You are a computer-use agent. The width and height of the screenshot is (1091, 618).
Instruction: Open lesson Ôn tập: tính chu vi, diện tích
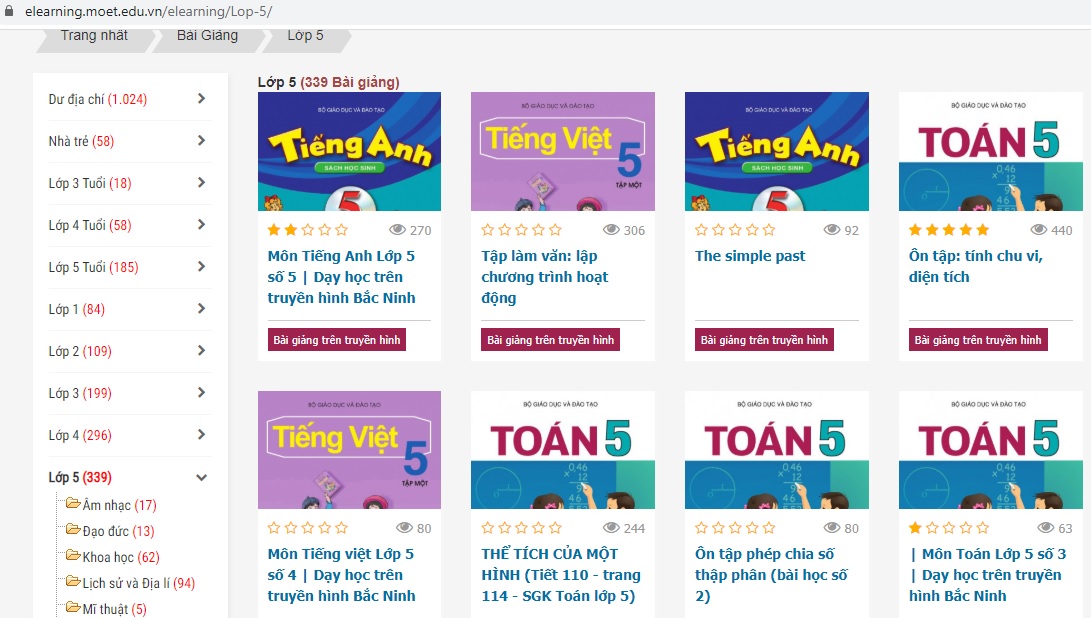[x=975, y=267]
